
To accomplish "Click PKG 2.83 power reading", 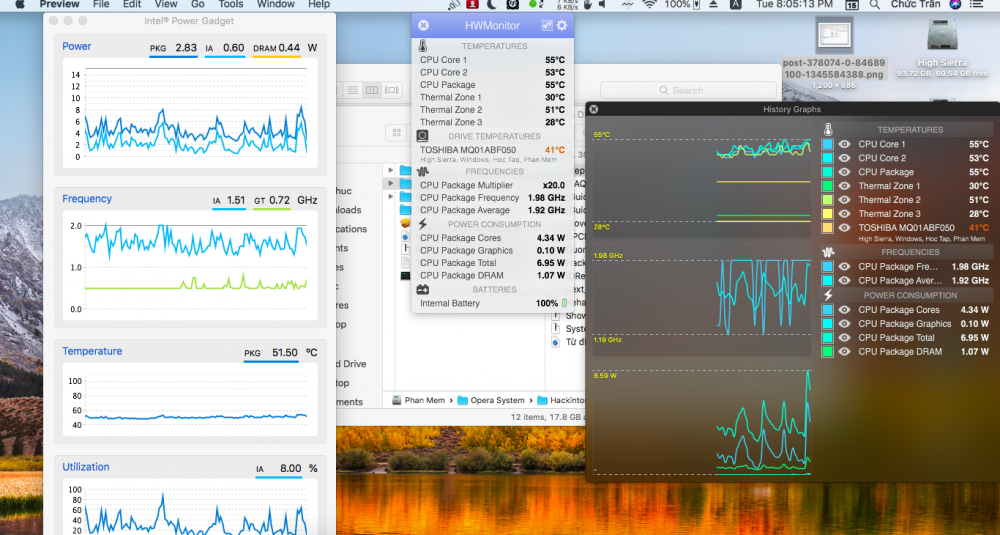I will 173,48.
